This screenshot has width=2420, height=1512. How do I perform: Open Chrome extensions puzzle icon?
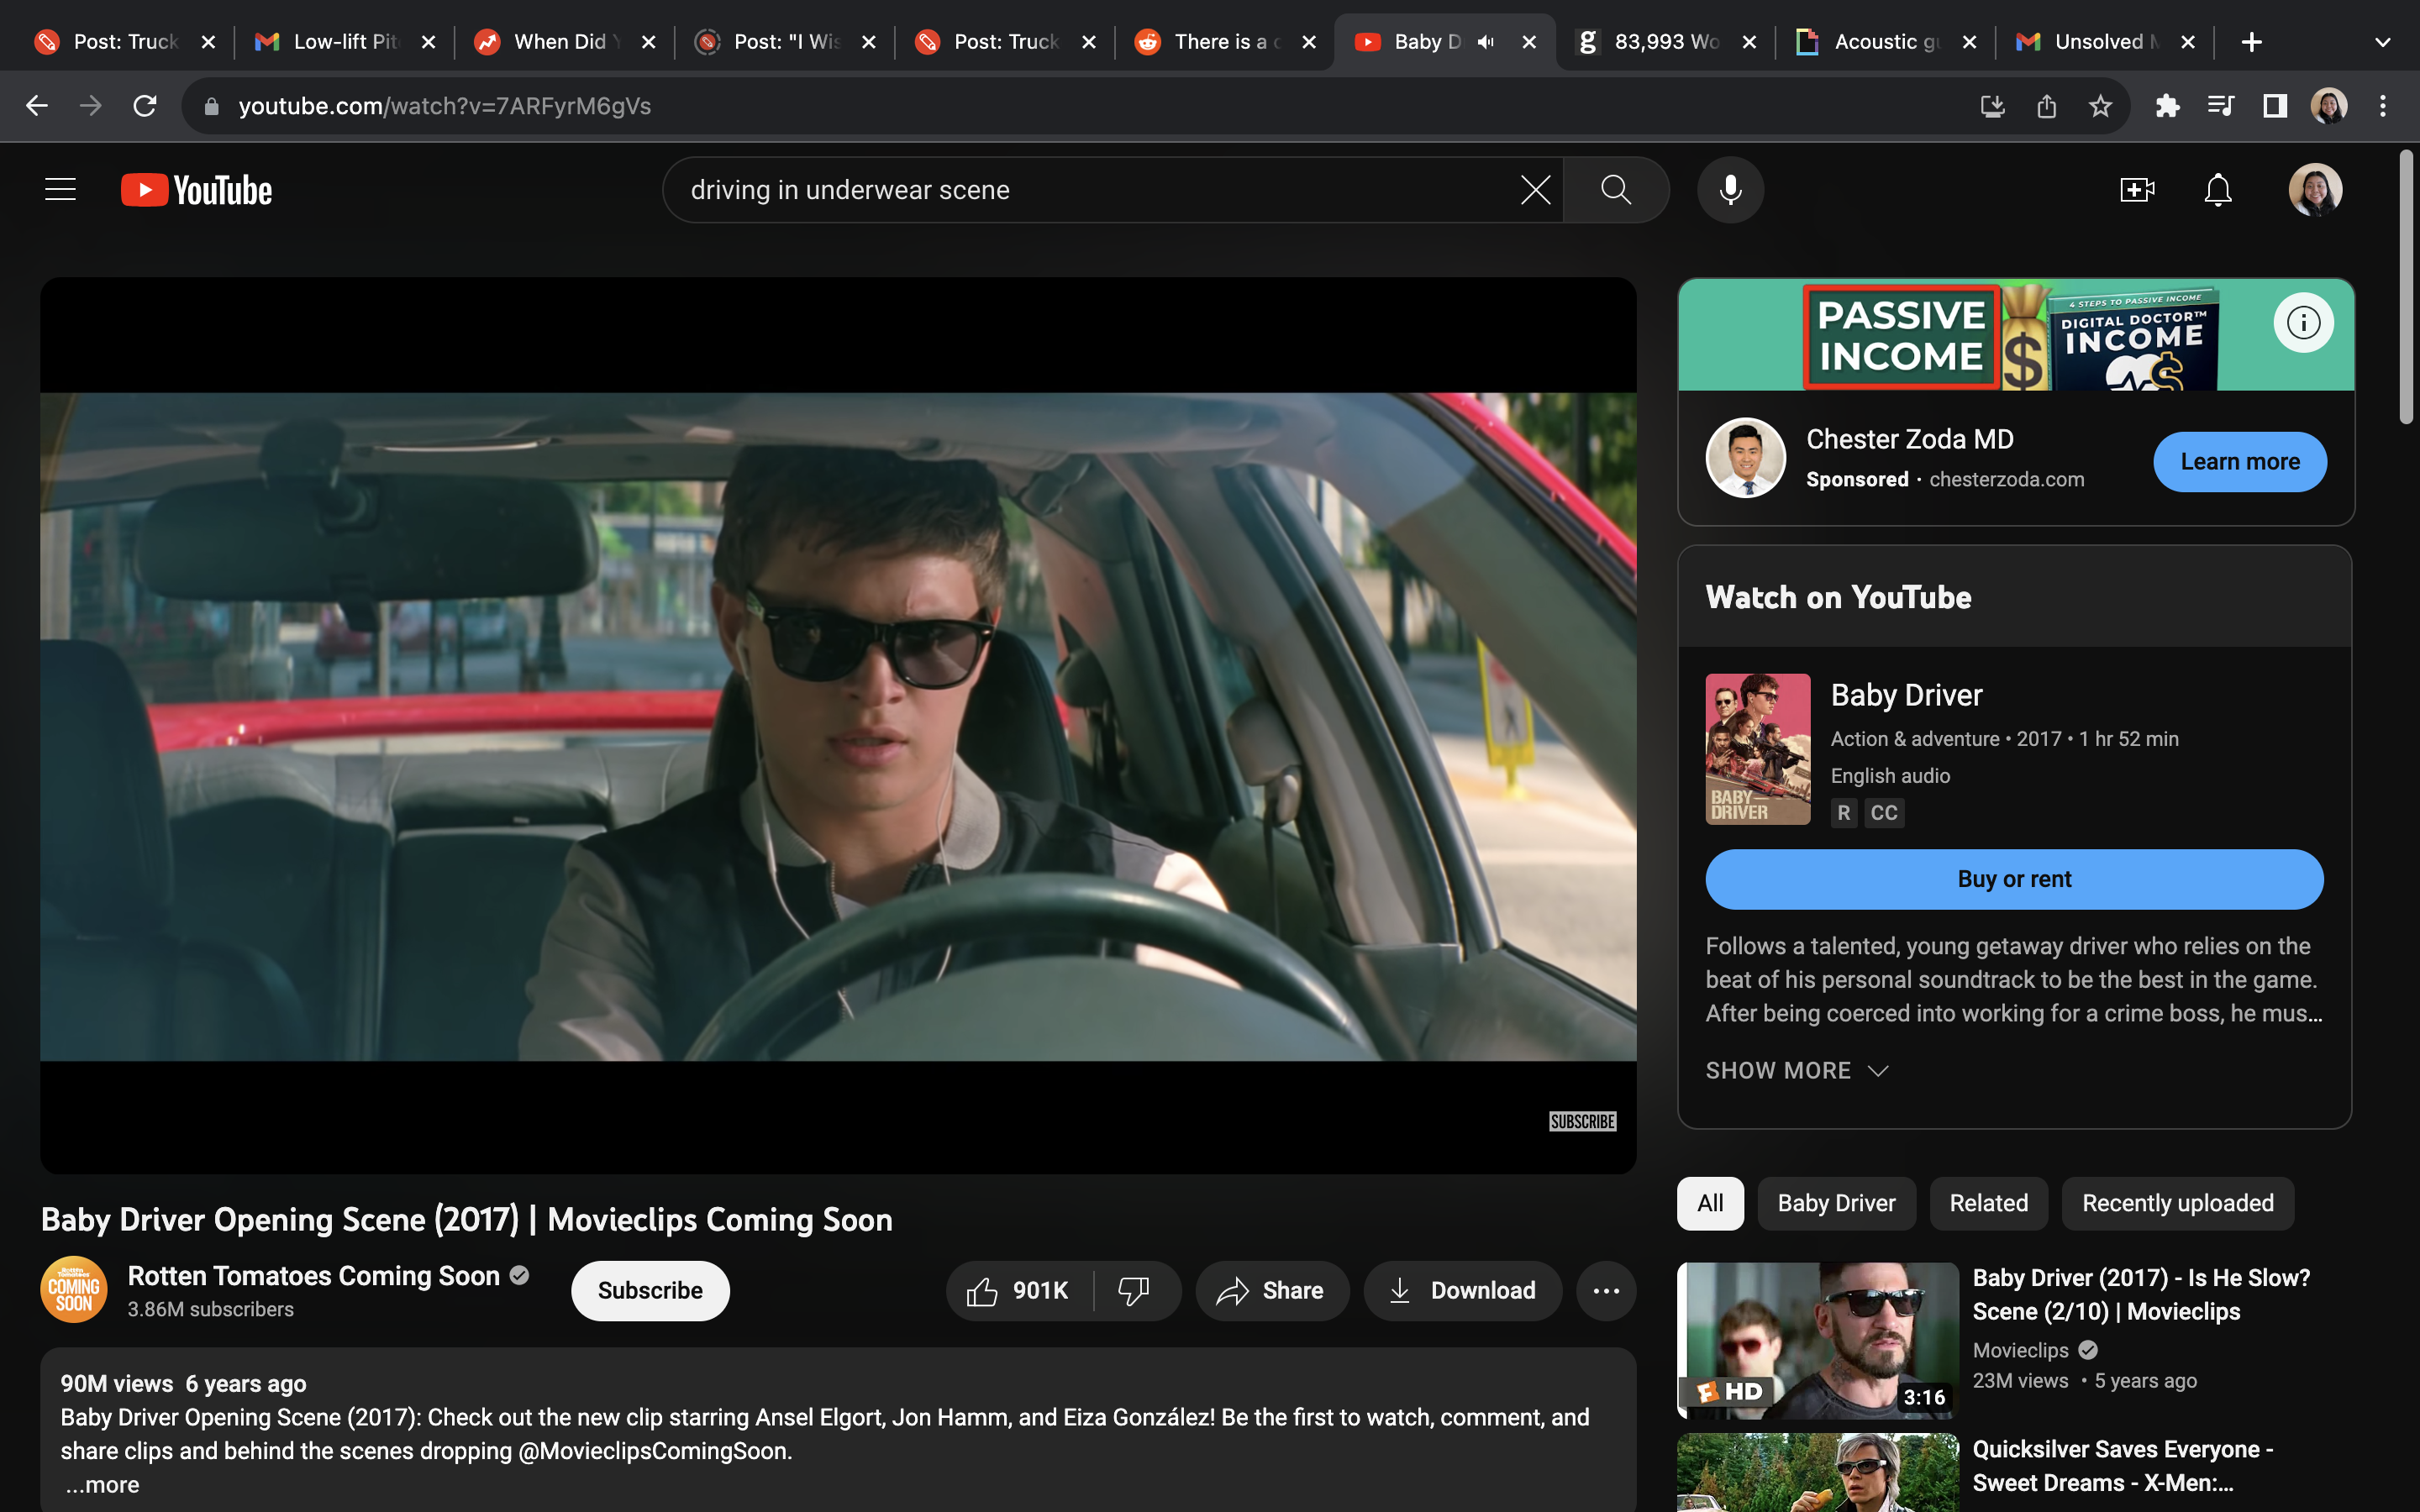(2167, 106)
